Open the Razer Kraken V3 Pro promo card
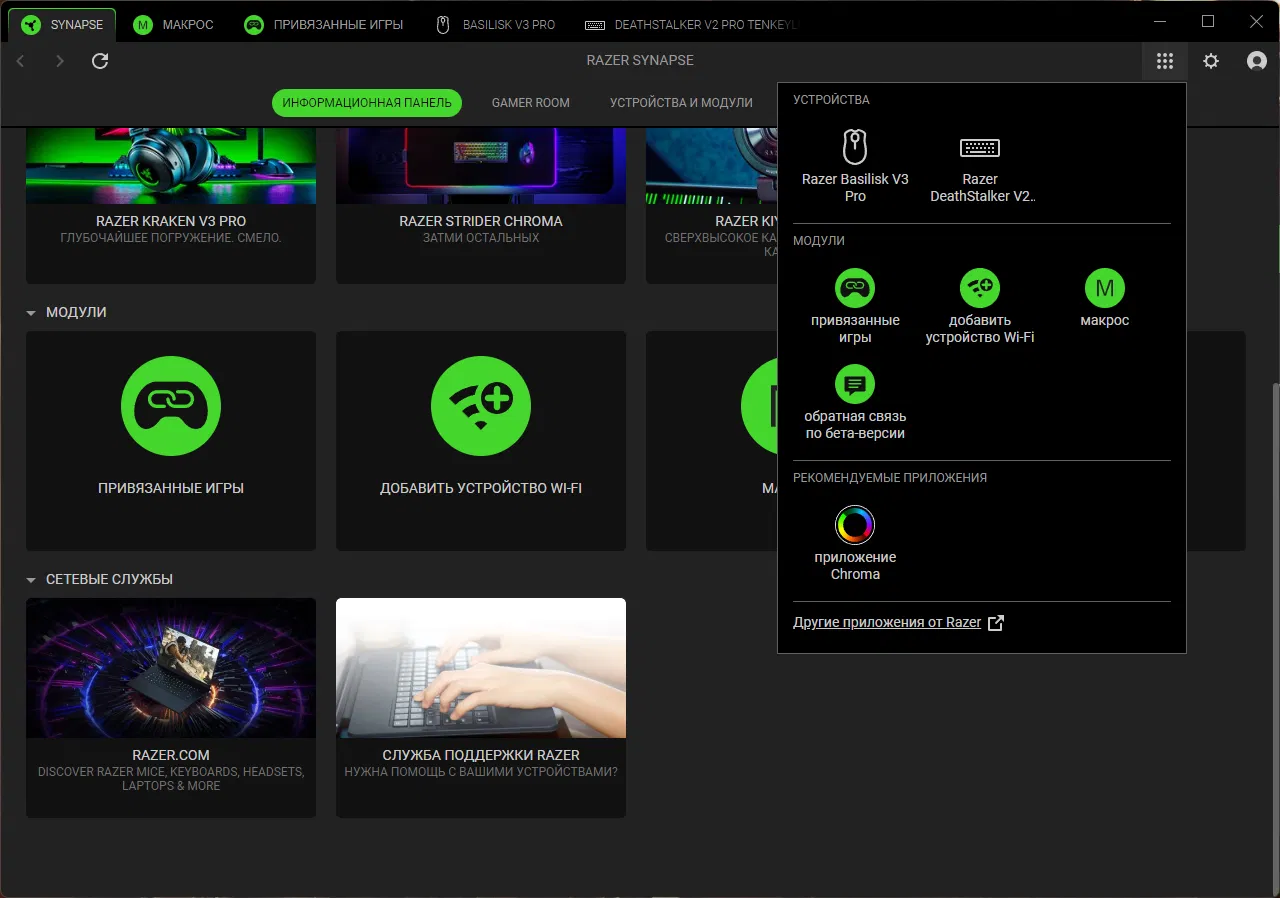 [x=171, y=205]
